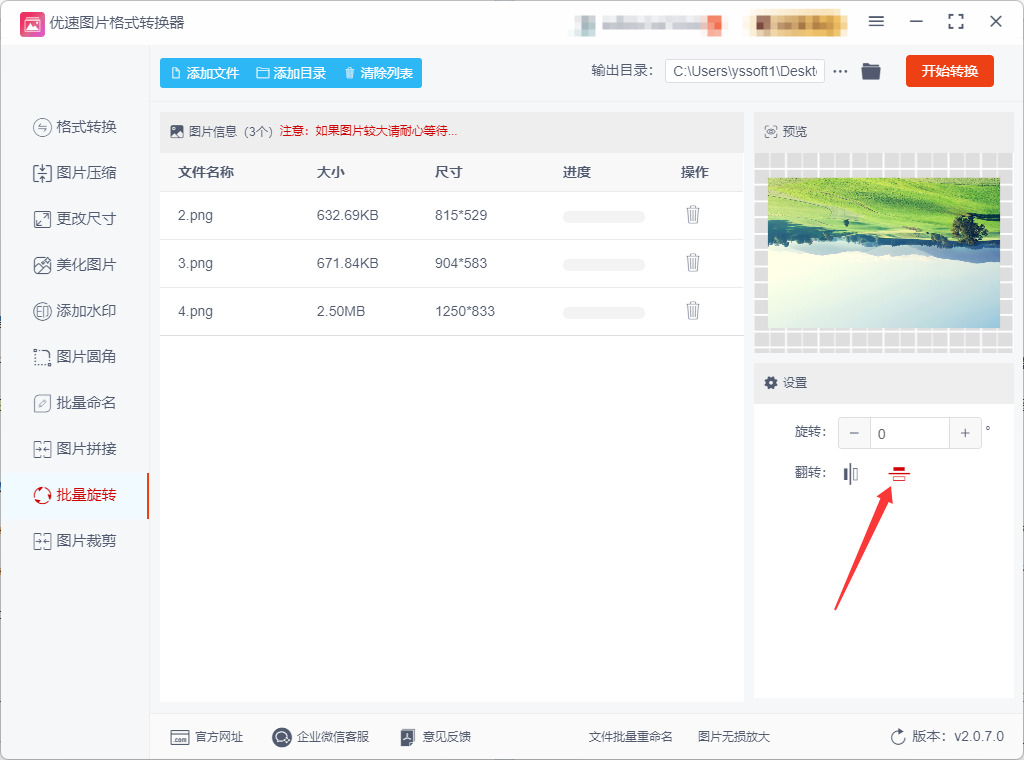Image resolution: width=1024 pixels, height=760 pixels.
Task: Click the trash icon for 4.png
Action: [693, 311]
